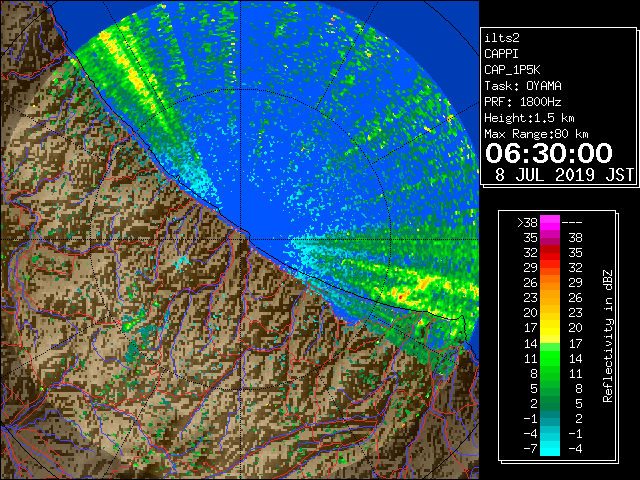The height and width of the screenshot is (480, 640).
Task: Click the '>38' legend value
Action: pos(527,222)
